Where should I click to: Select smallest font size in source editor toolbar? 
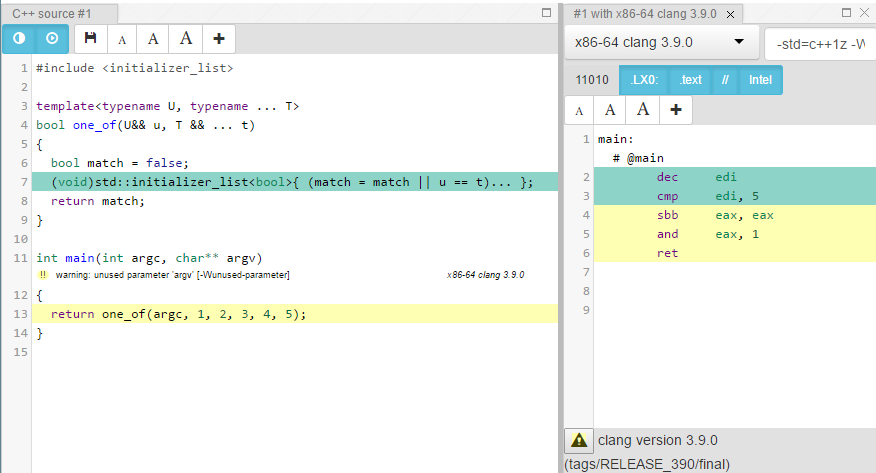coord(122,40)
